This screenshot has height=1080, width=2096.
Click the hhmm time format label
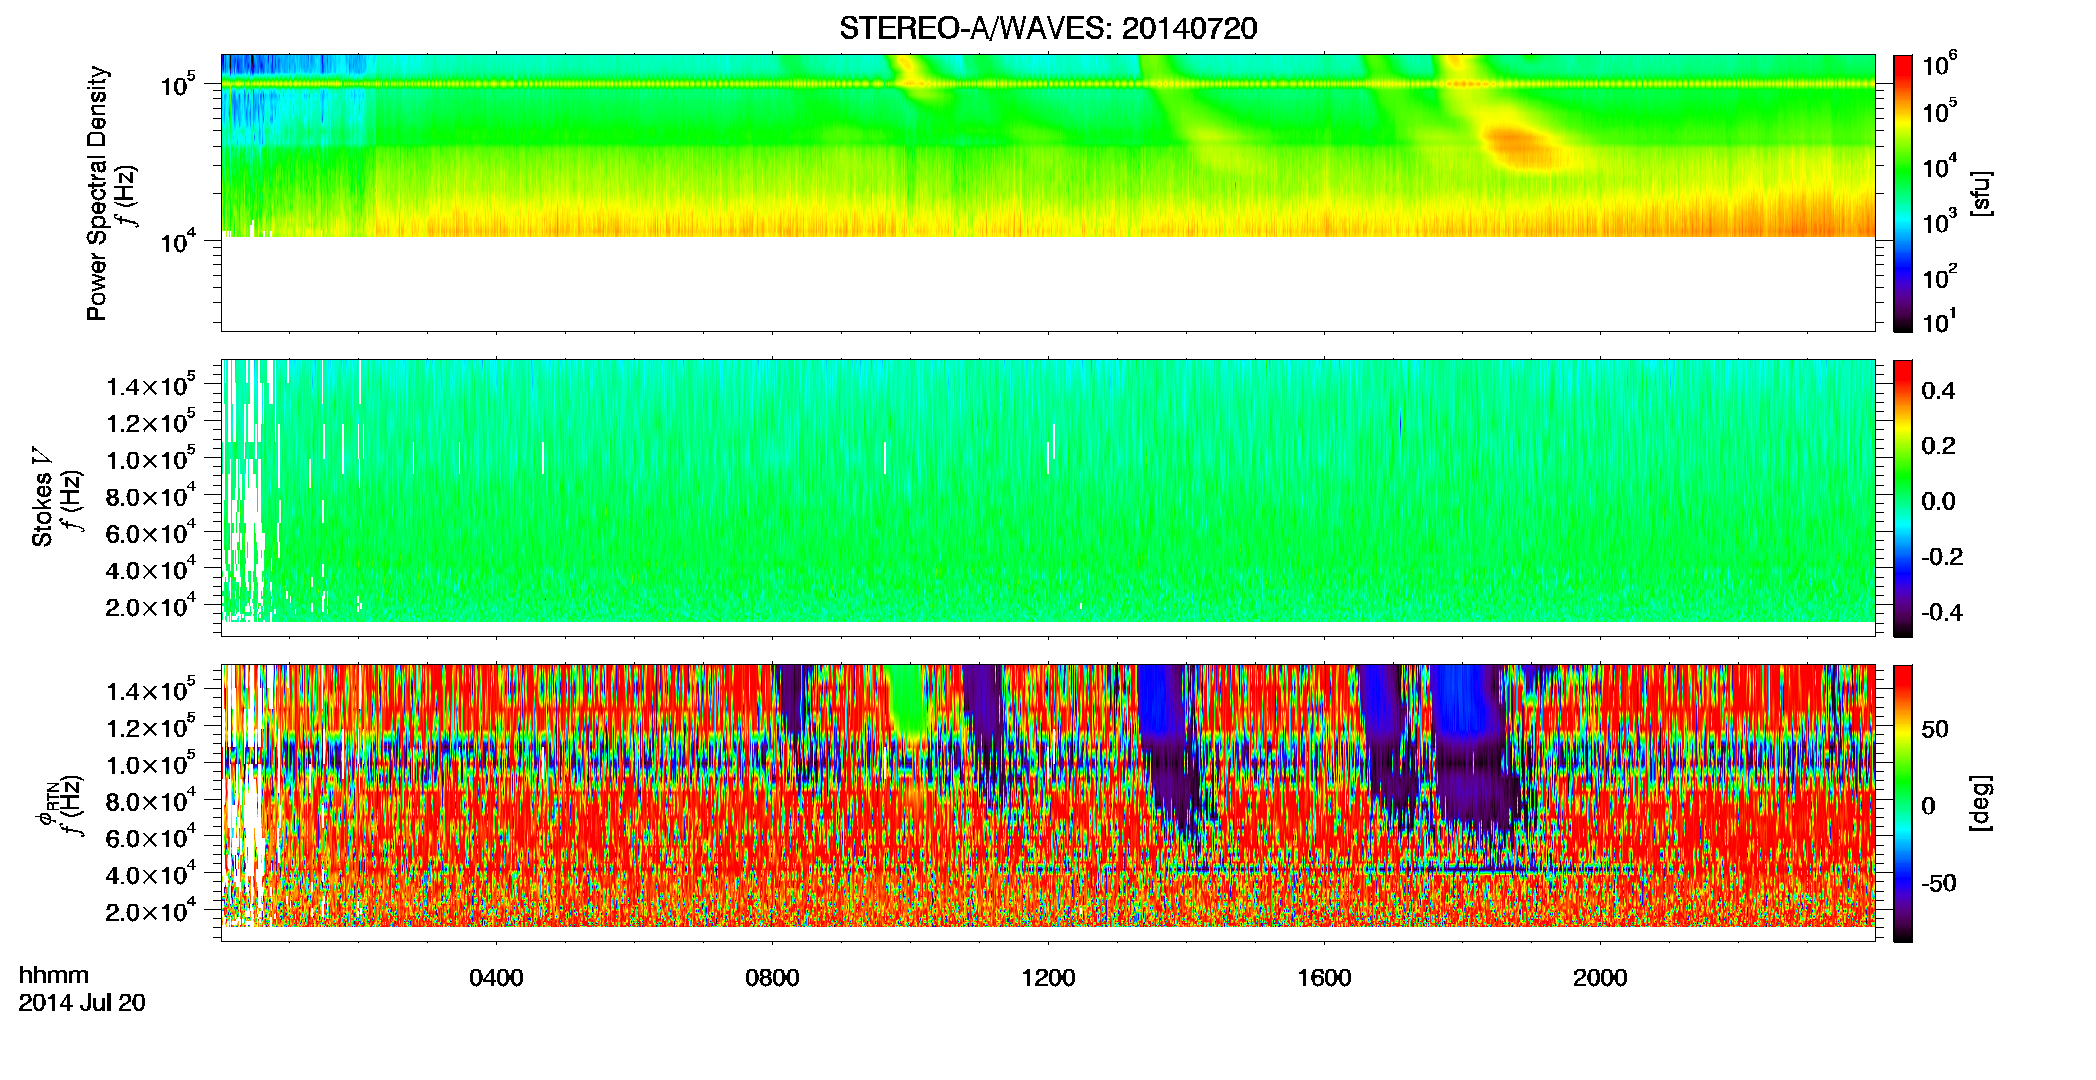[x=54, y=975]
